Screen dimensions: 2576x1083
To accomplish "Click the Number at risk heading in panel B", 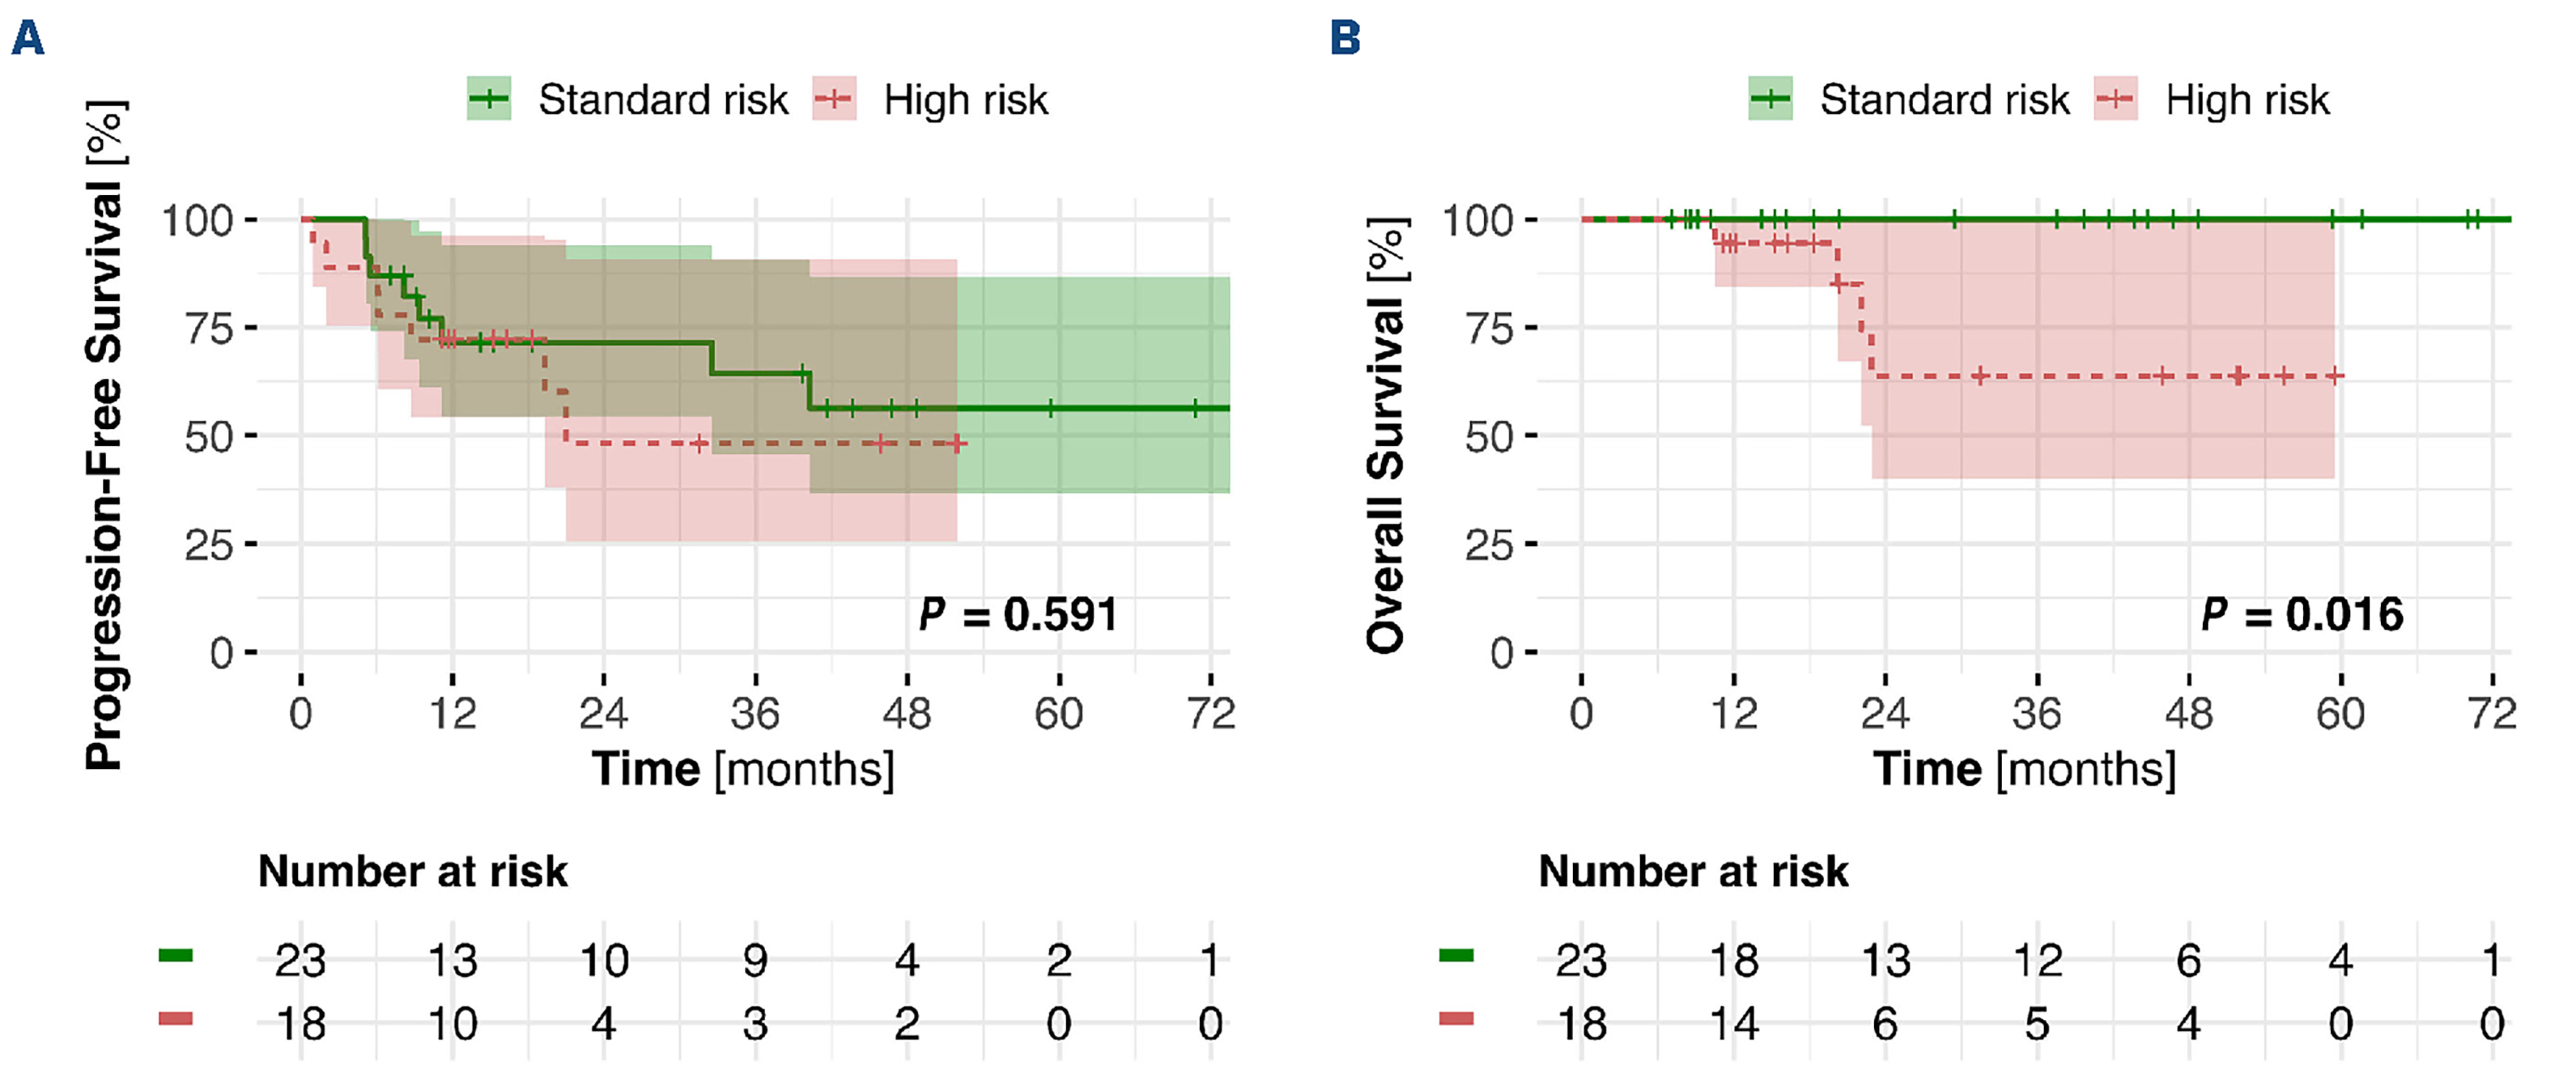I will [1693, 871].
